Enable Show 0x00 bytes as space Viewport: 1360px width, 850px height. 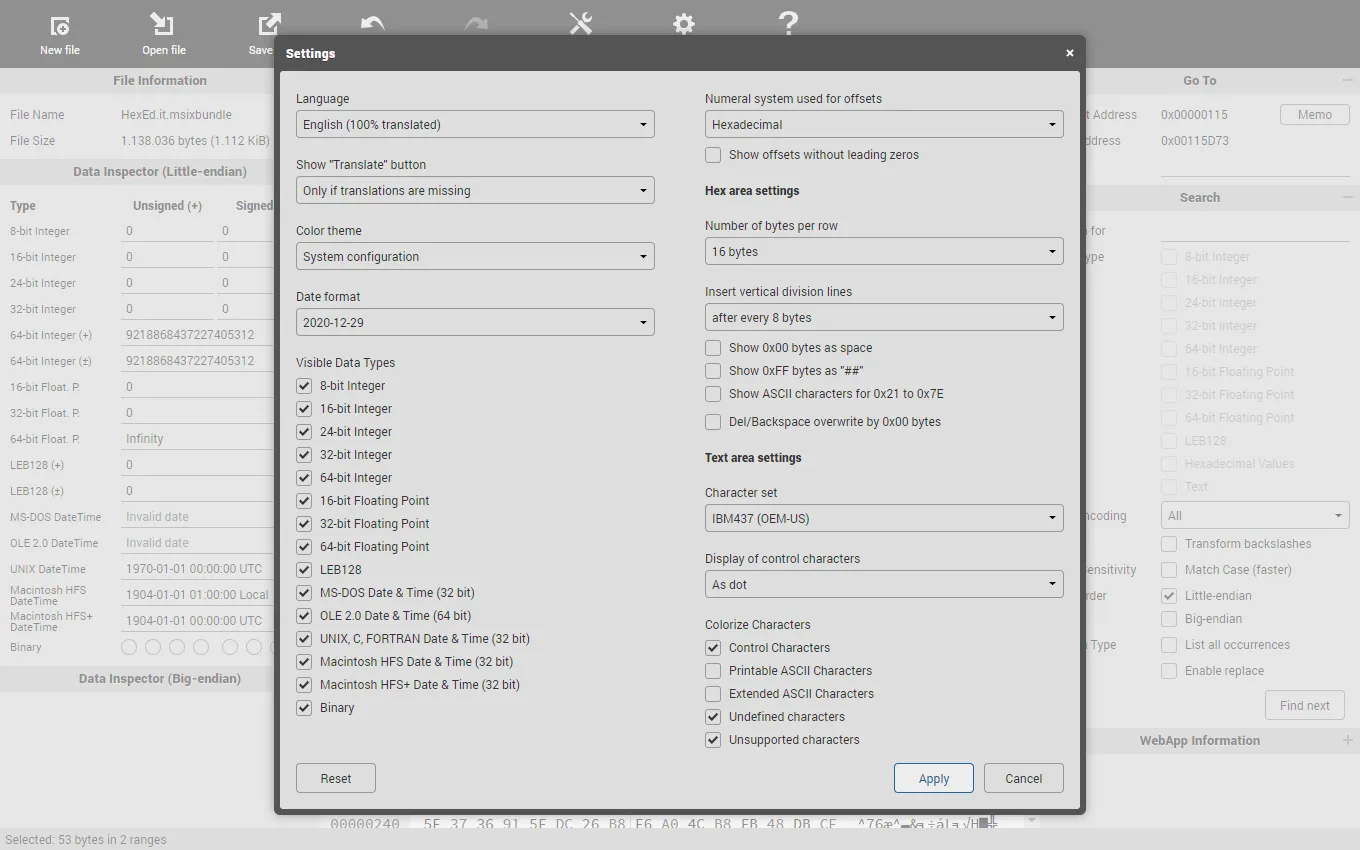713,348
